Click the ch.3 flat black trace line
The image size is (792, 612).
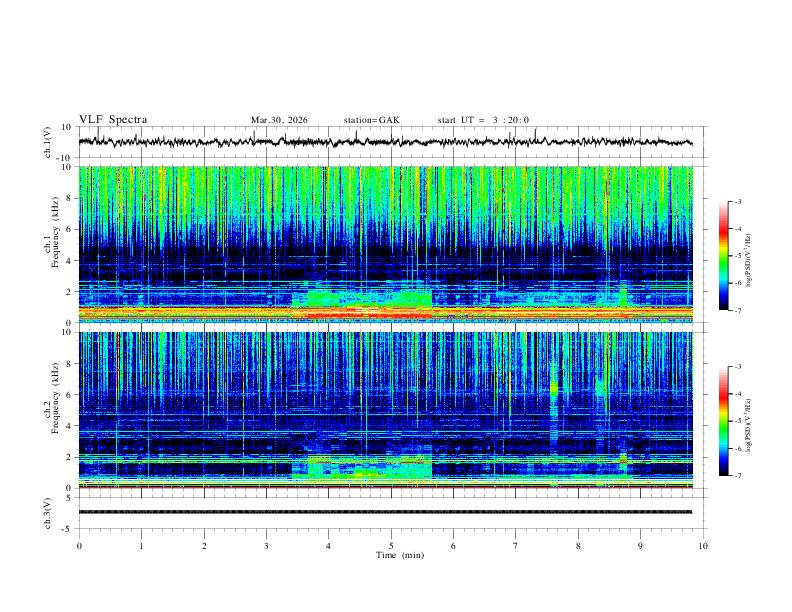[x=385, y=512]
